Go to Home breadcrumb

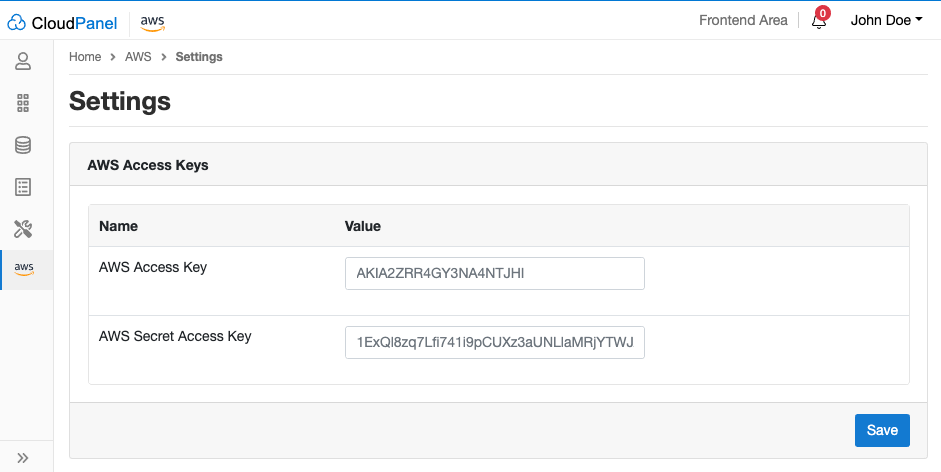click(85, 56)
